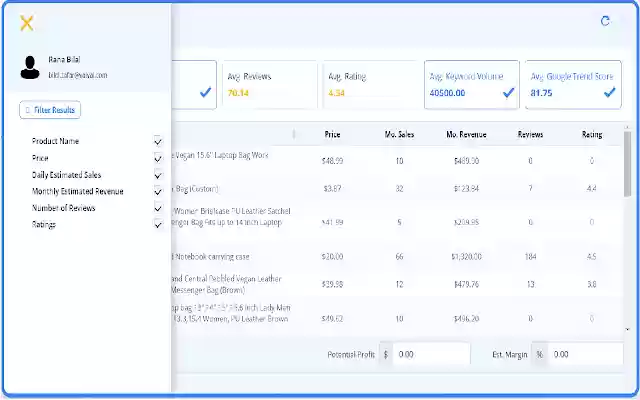Viewport: 640px width, 400px height.
Task: Toggle the Ratings checkbox
Action: point(158,224)
